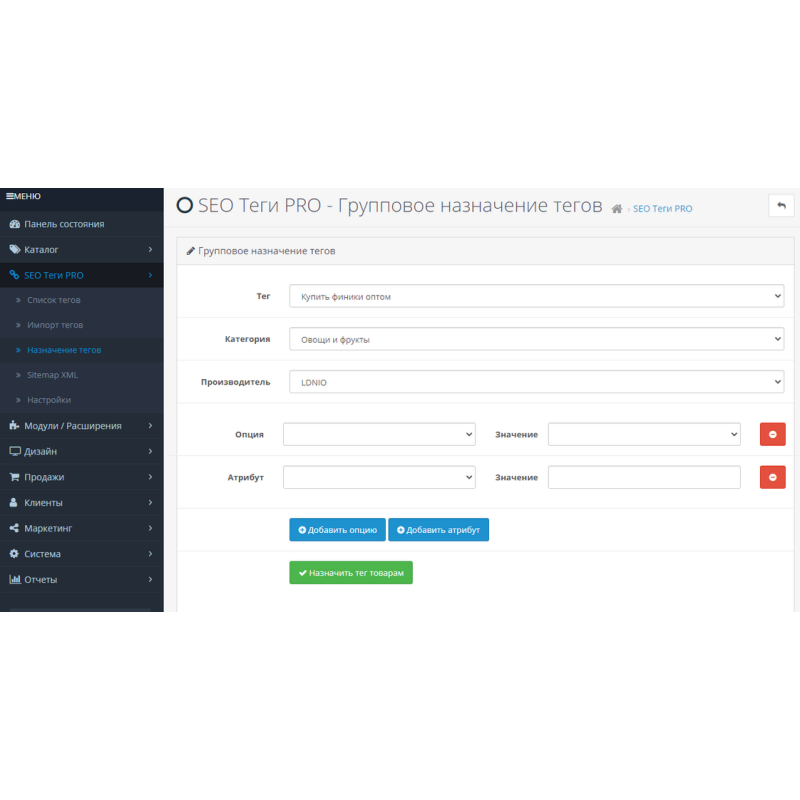Click the Добавить опцию button

337,529
